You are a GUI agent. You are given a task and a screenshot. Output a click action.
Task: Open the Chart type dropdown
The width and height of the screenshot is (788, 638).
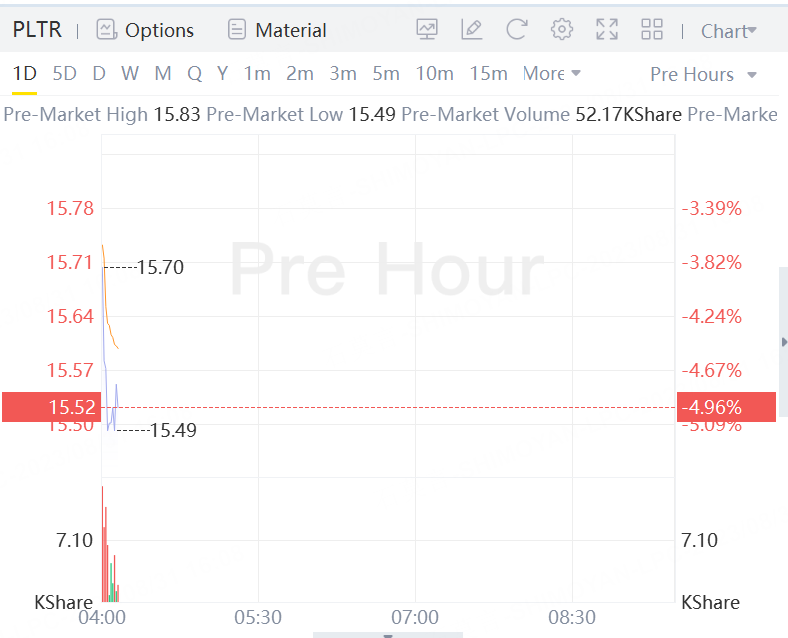(x=728, y=31)
